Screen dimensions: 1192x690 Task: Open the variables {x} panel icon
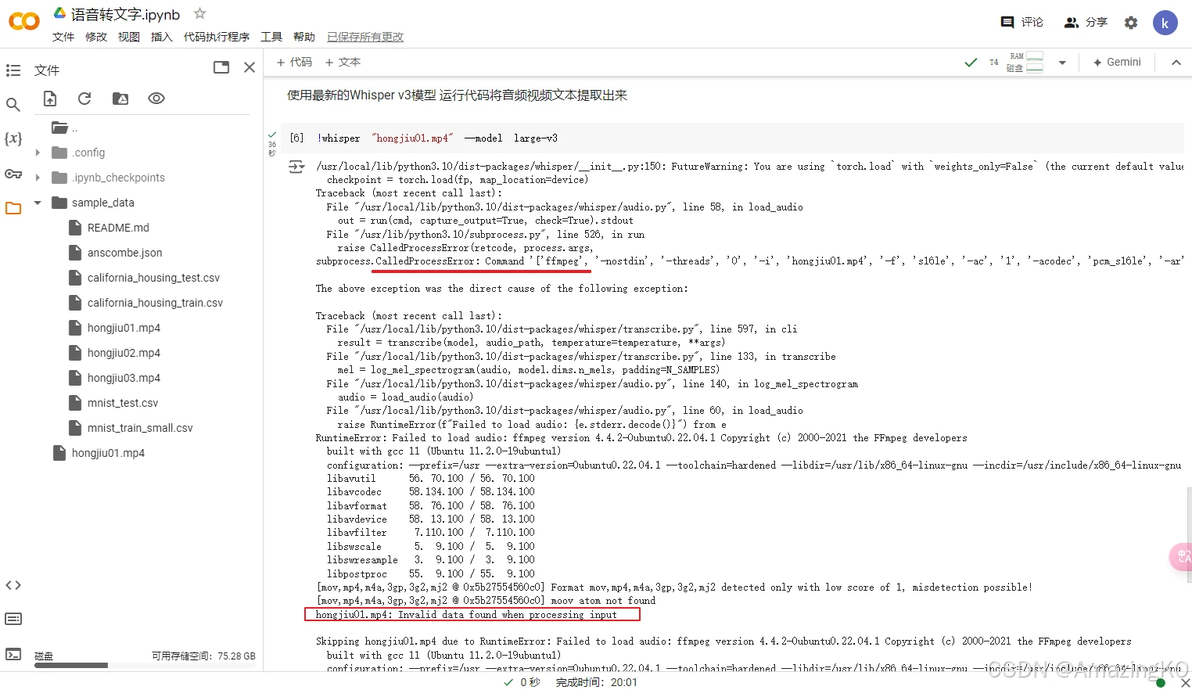click(x=13, y=138)
